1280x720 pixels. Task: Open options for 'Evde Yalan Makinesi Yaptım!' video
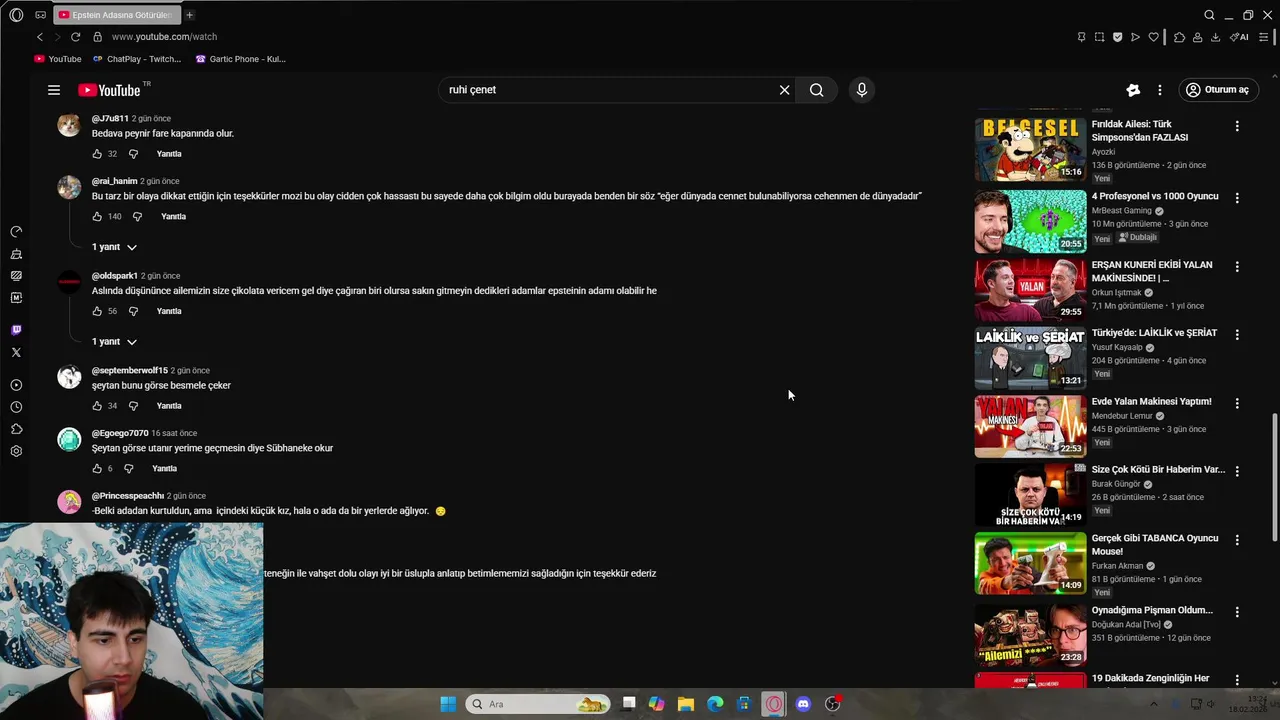[x=1237, y=403]
